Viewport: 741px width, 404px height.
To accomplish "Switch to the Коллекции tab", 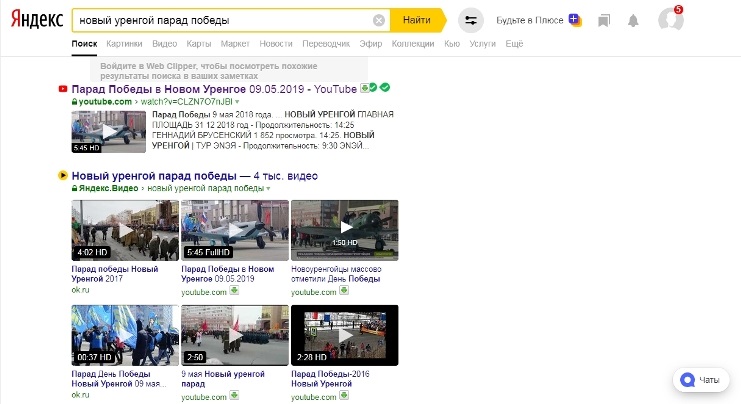I will [x=413, y=43].
